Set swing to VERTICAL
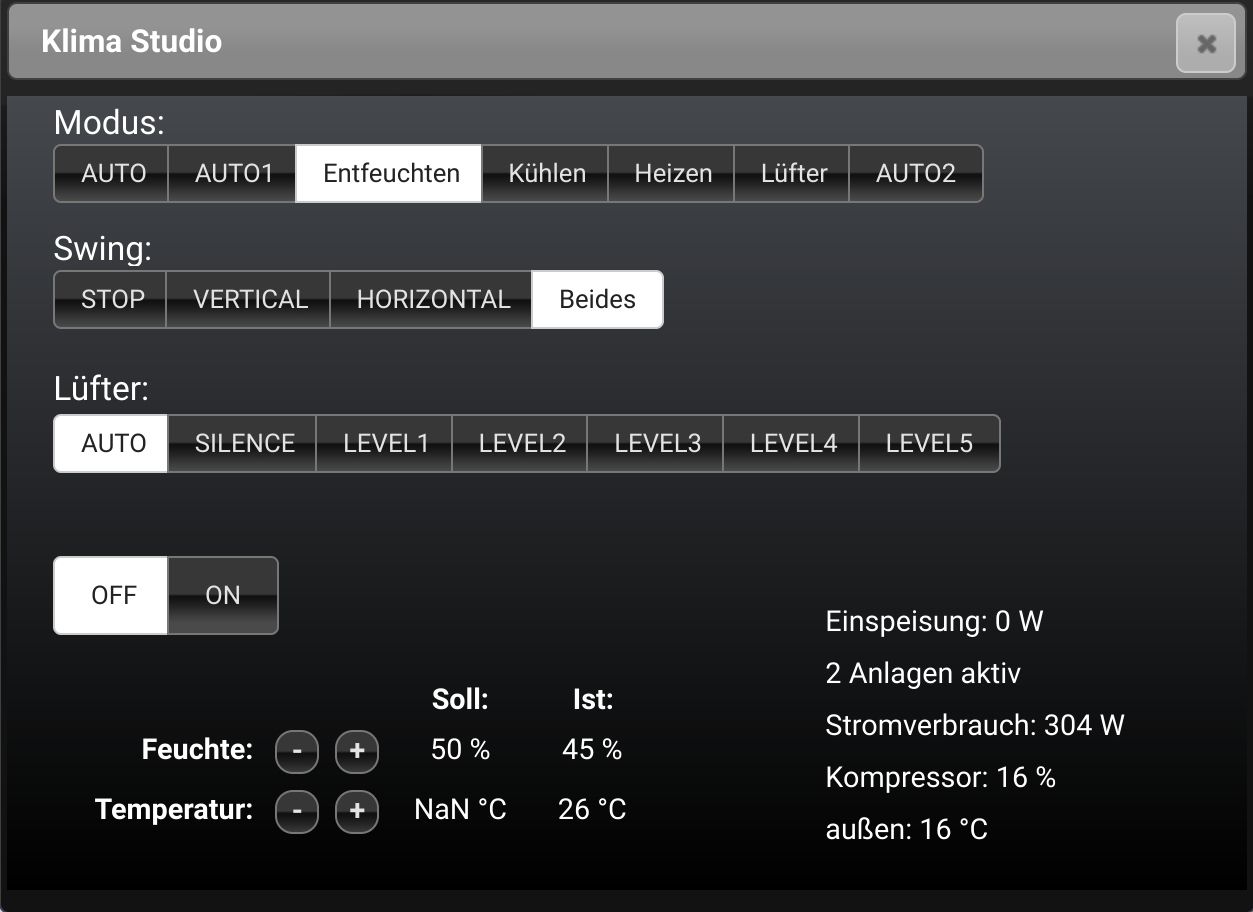Viewport: 1253px width, 912px height. [x=249, y=299]
